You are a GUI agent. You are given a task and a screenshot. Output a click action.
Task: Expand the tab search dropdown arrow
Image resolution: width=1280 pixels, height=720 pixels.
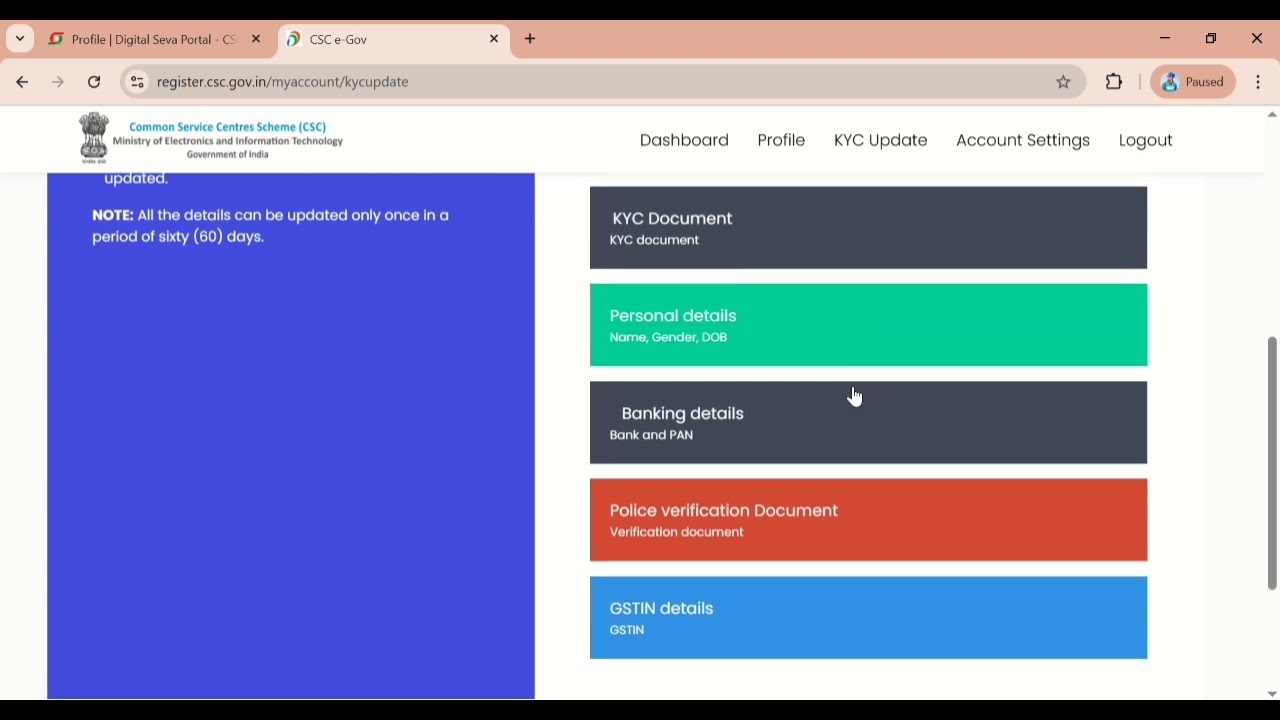tap(20, 40)
